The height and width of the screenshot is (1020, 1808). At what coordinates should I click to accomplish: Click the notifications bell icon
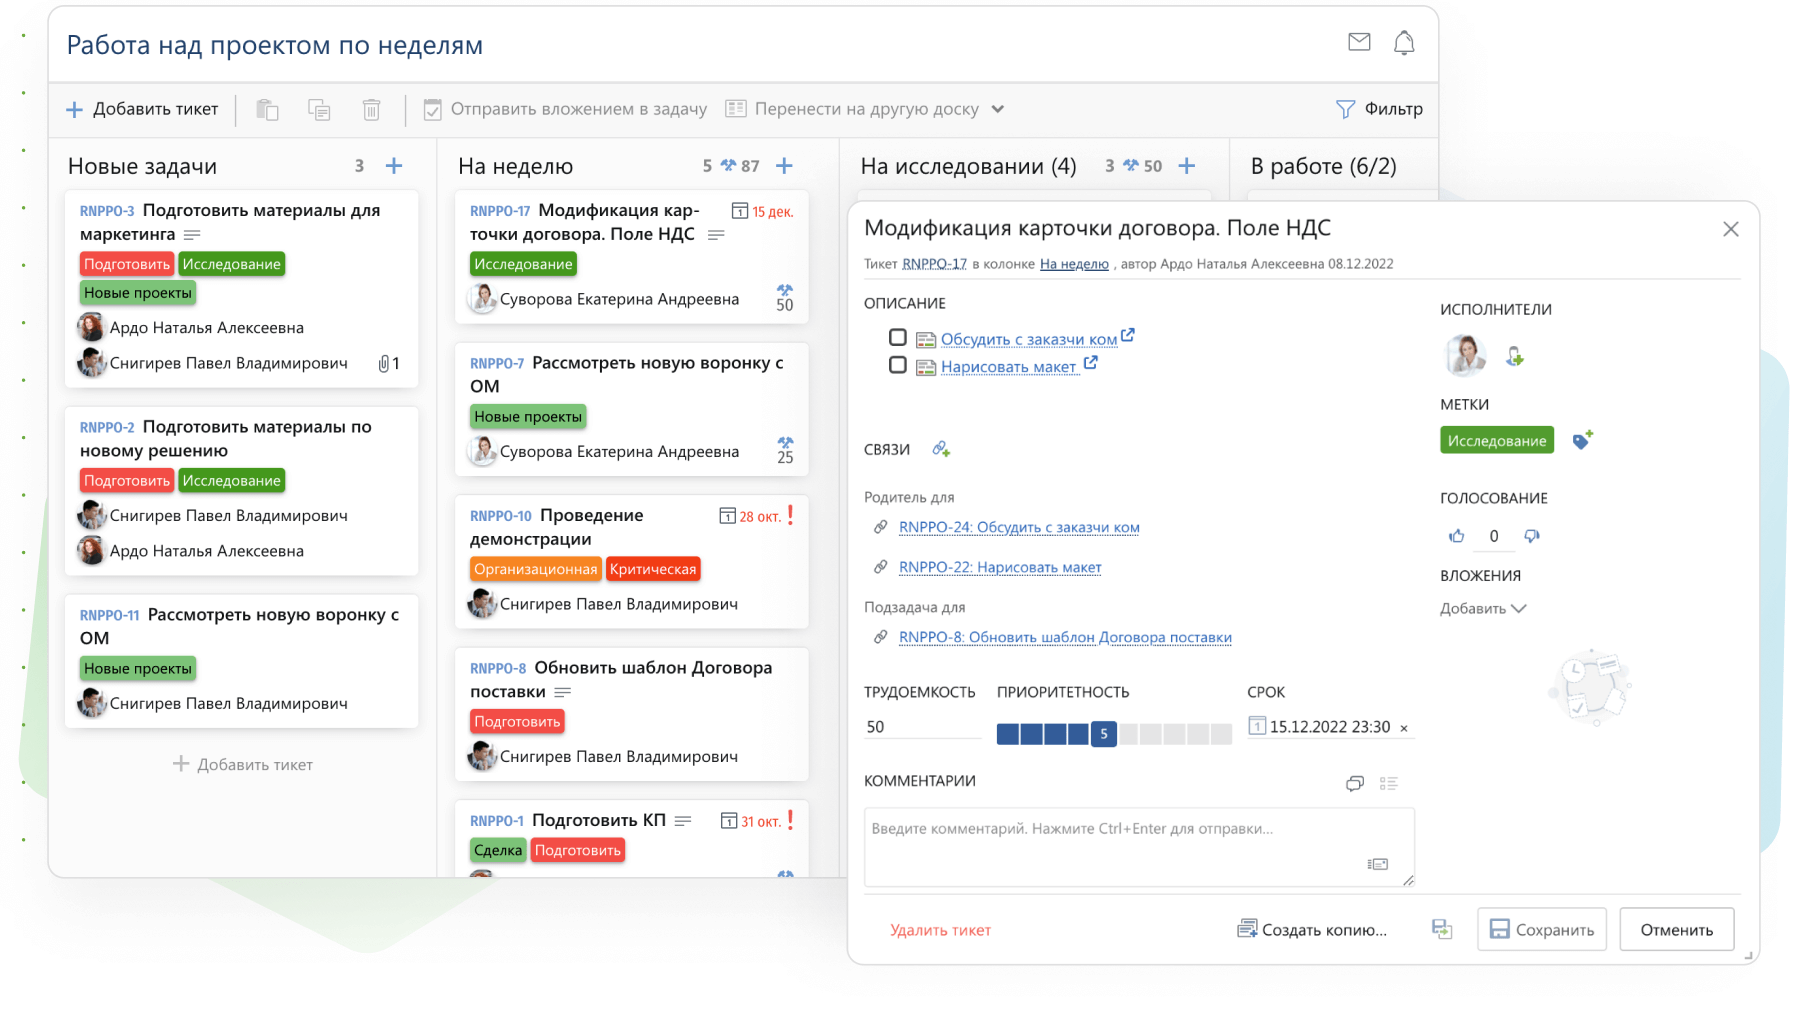point(1403,43)
